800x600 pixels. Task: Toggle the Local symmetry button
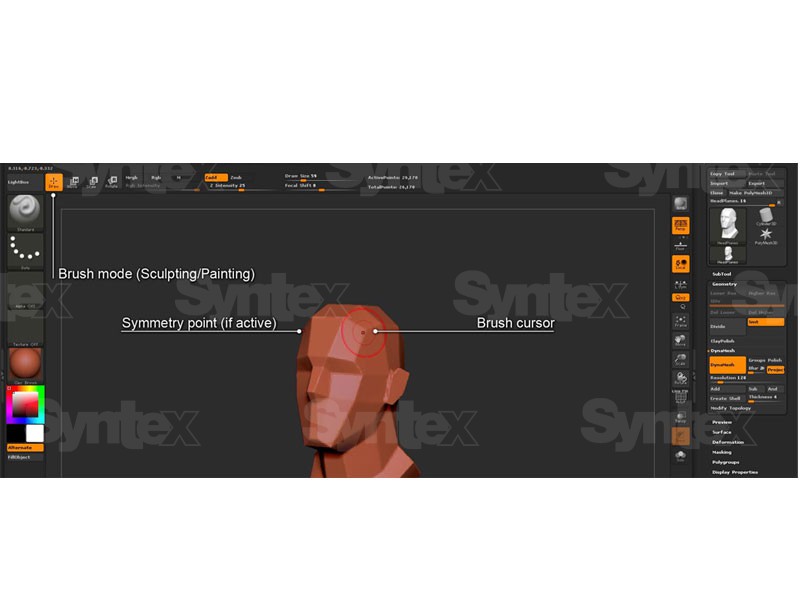click(681, 264)
